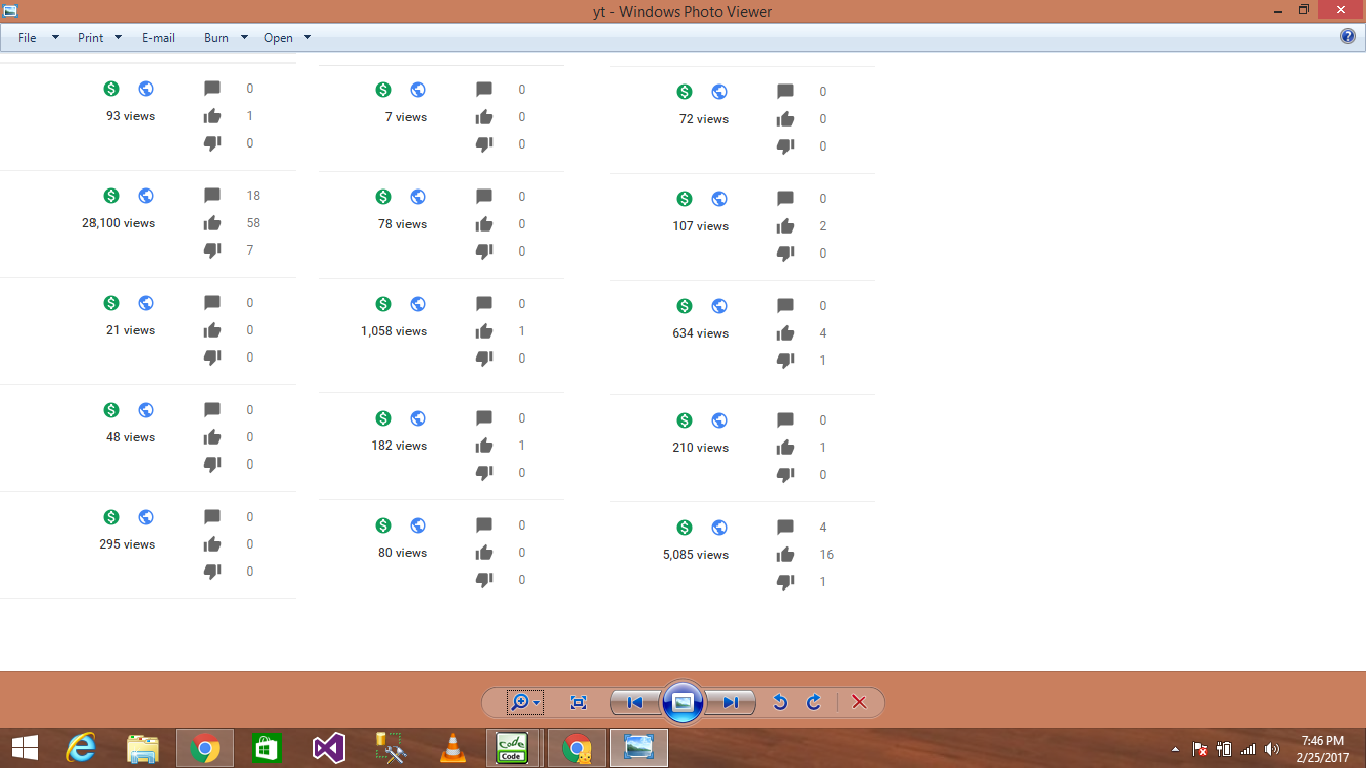Open Photo Viewer help
Image resolution: width=1366 pixels, height=768 pixels.
pos(1348,37)
